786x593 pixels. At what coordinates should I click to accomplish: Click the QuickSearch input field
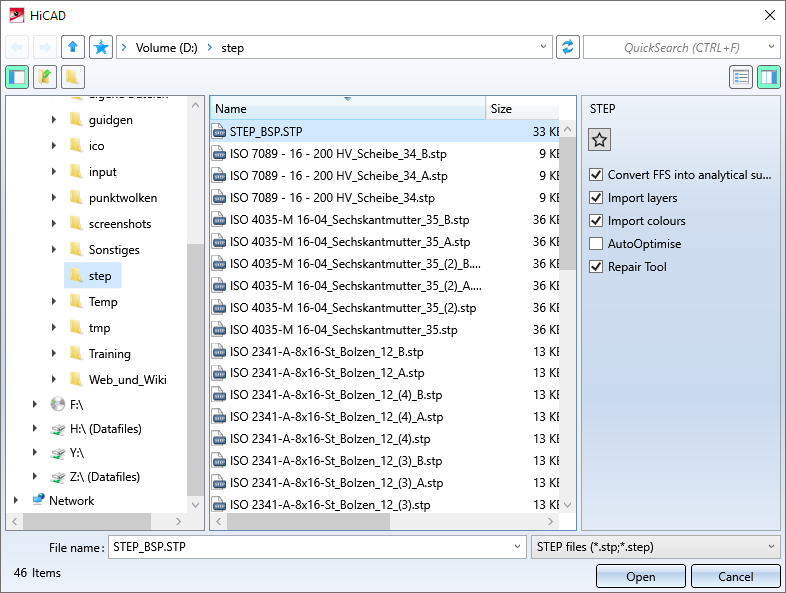point(674,47)
